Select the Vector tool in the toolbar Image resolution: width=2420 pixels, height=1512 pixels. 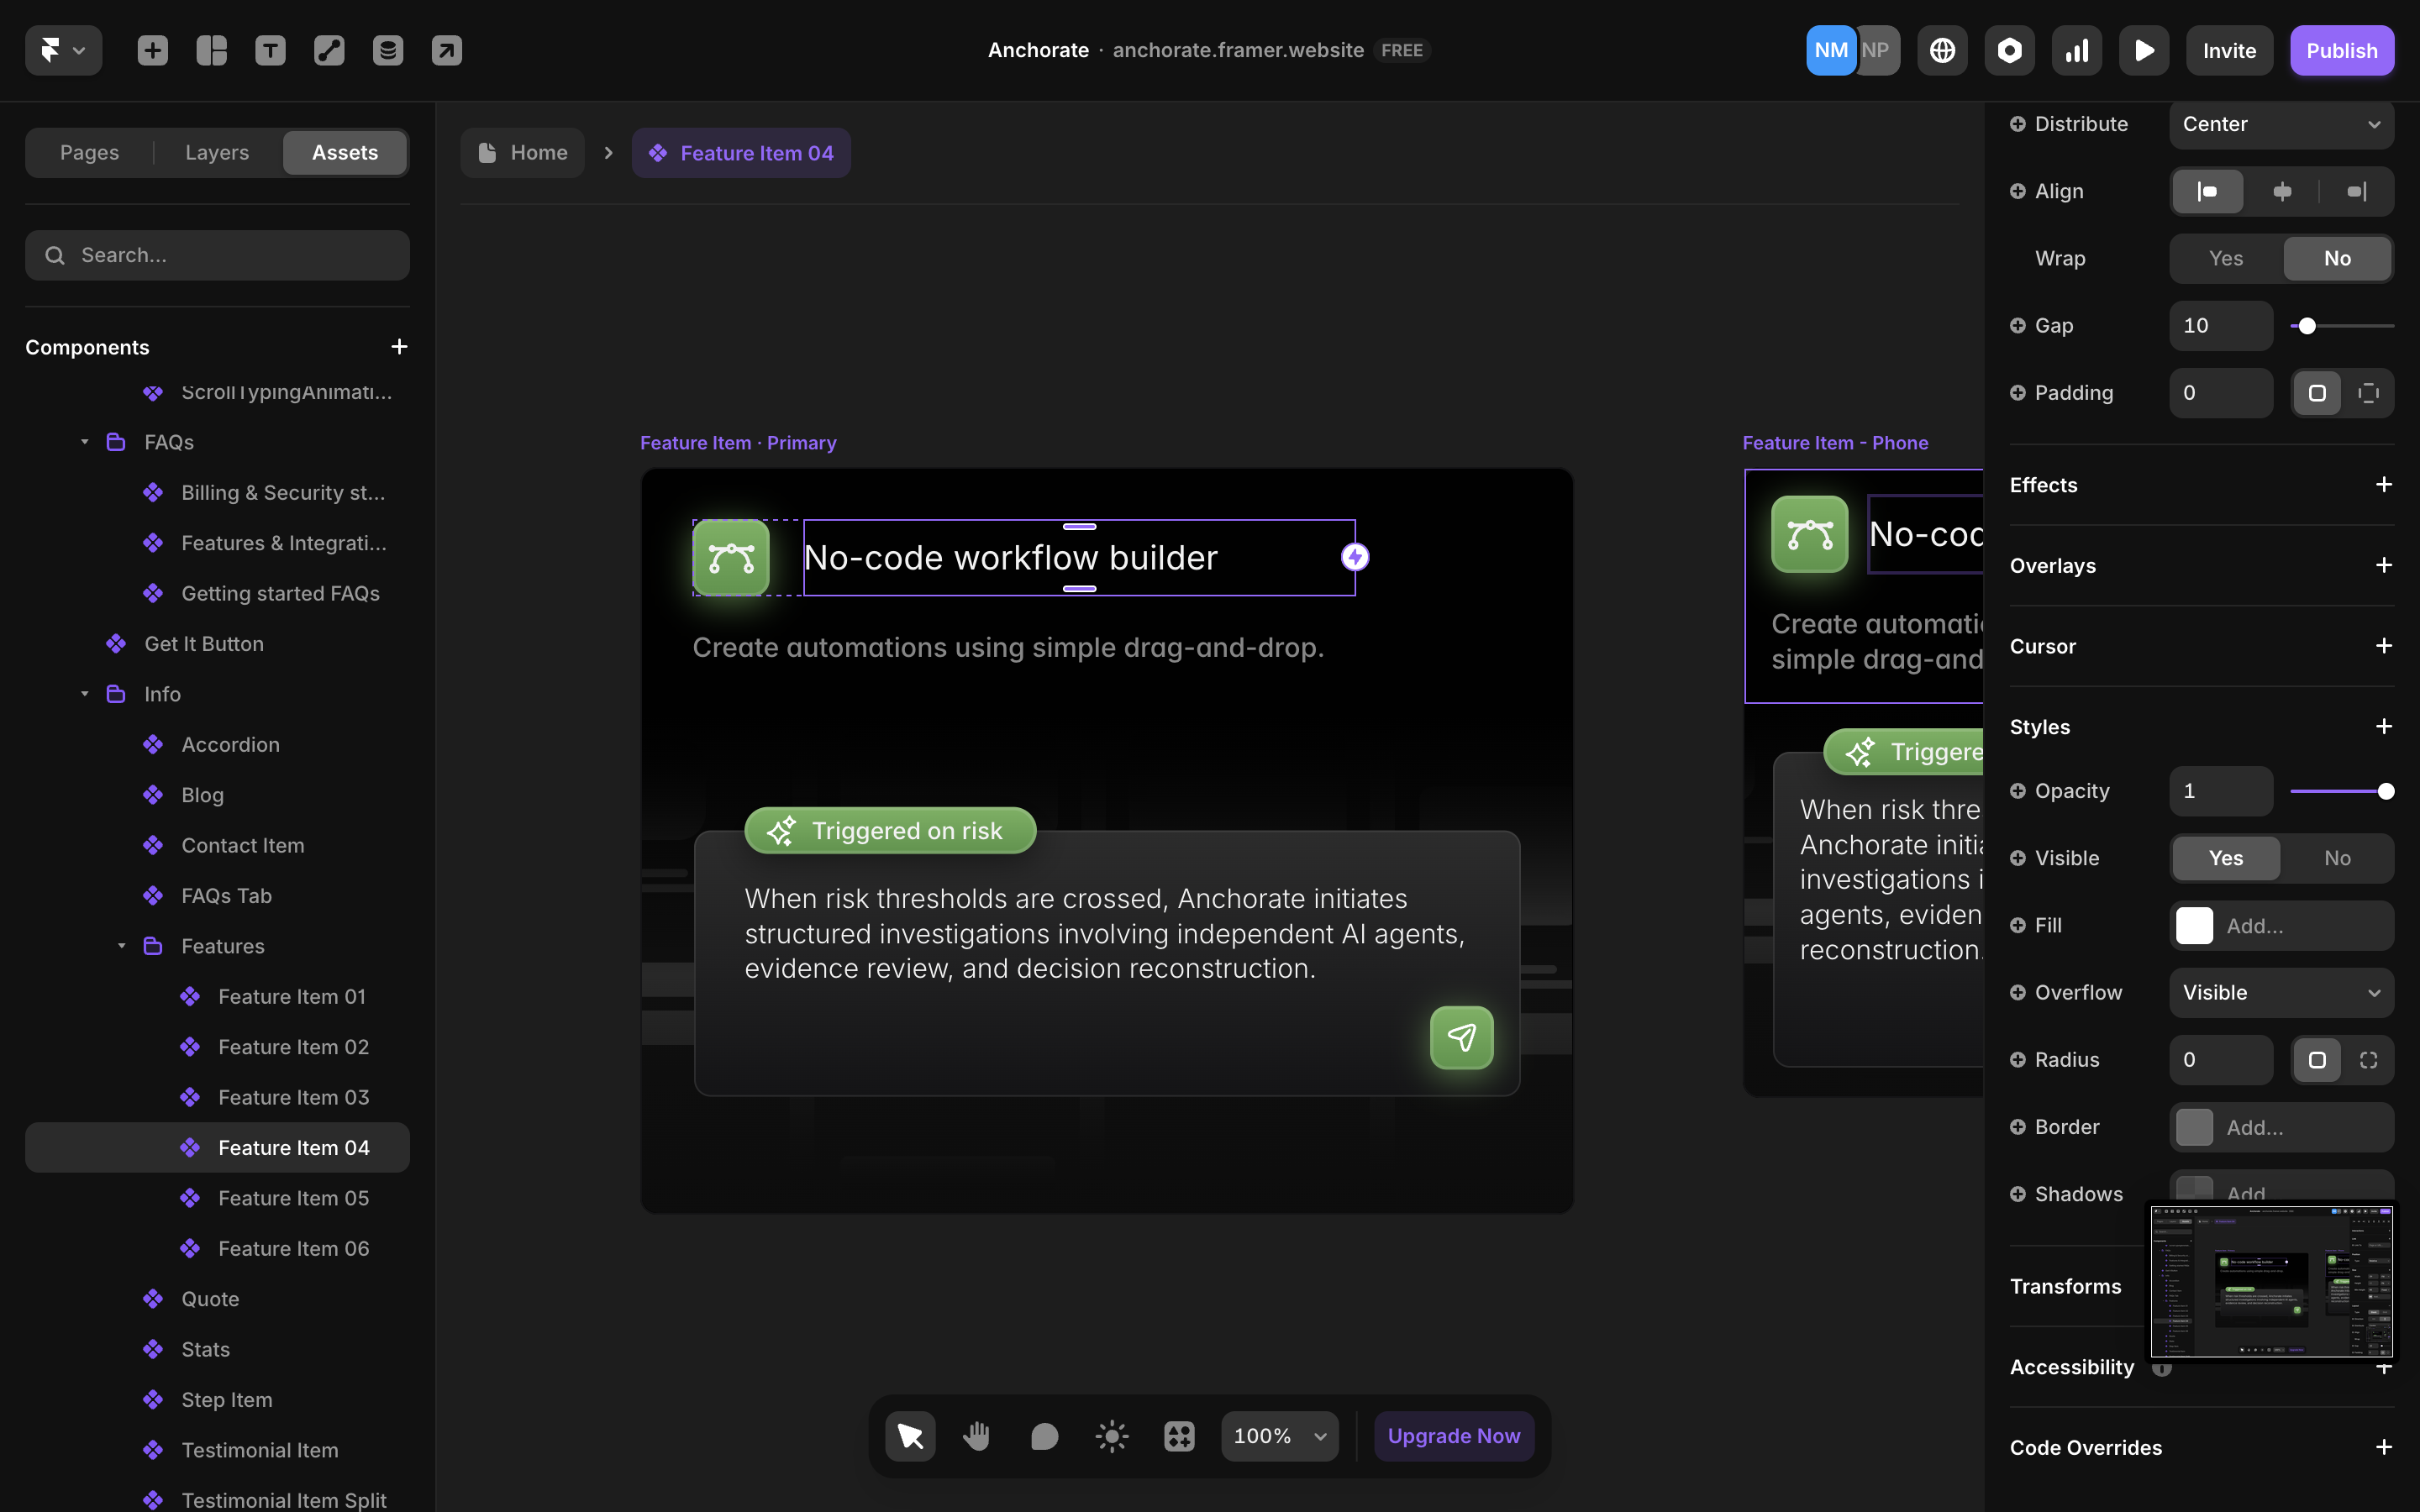coord(329,50)
